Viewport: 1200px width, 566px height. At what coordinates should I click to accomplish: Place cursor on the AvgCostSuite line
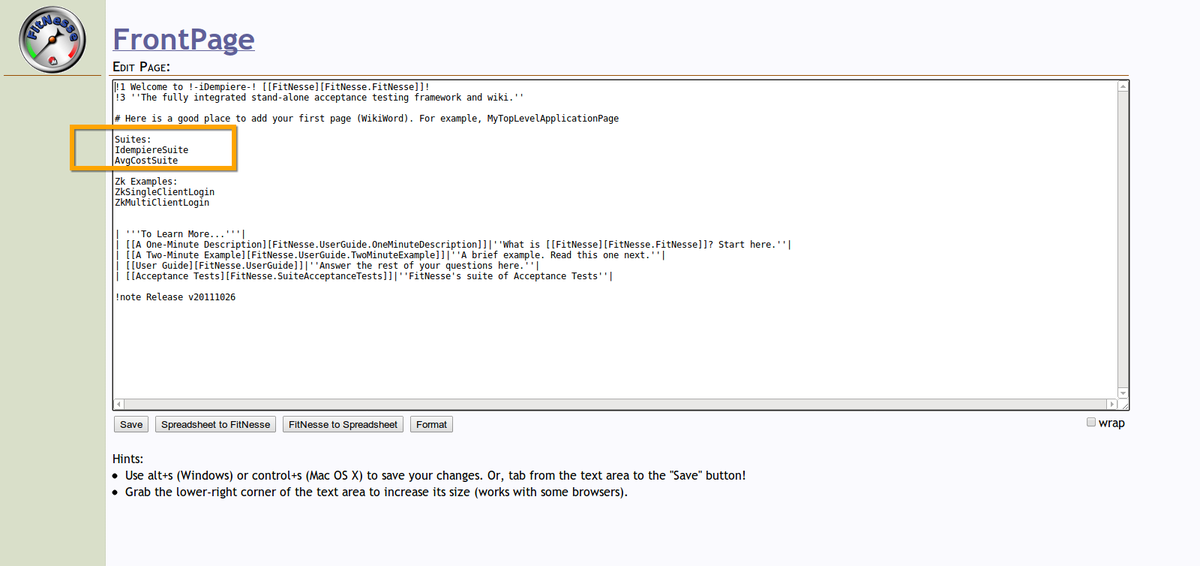pyautogui.click(x=146, y=160)
